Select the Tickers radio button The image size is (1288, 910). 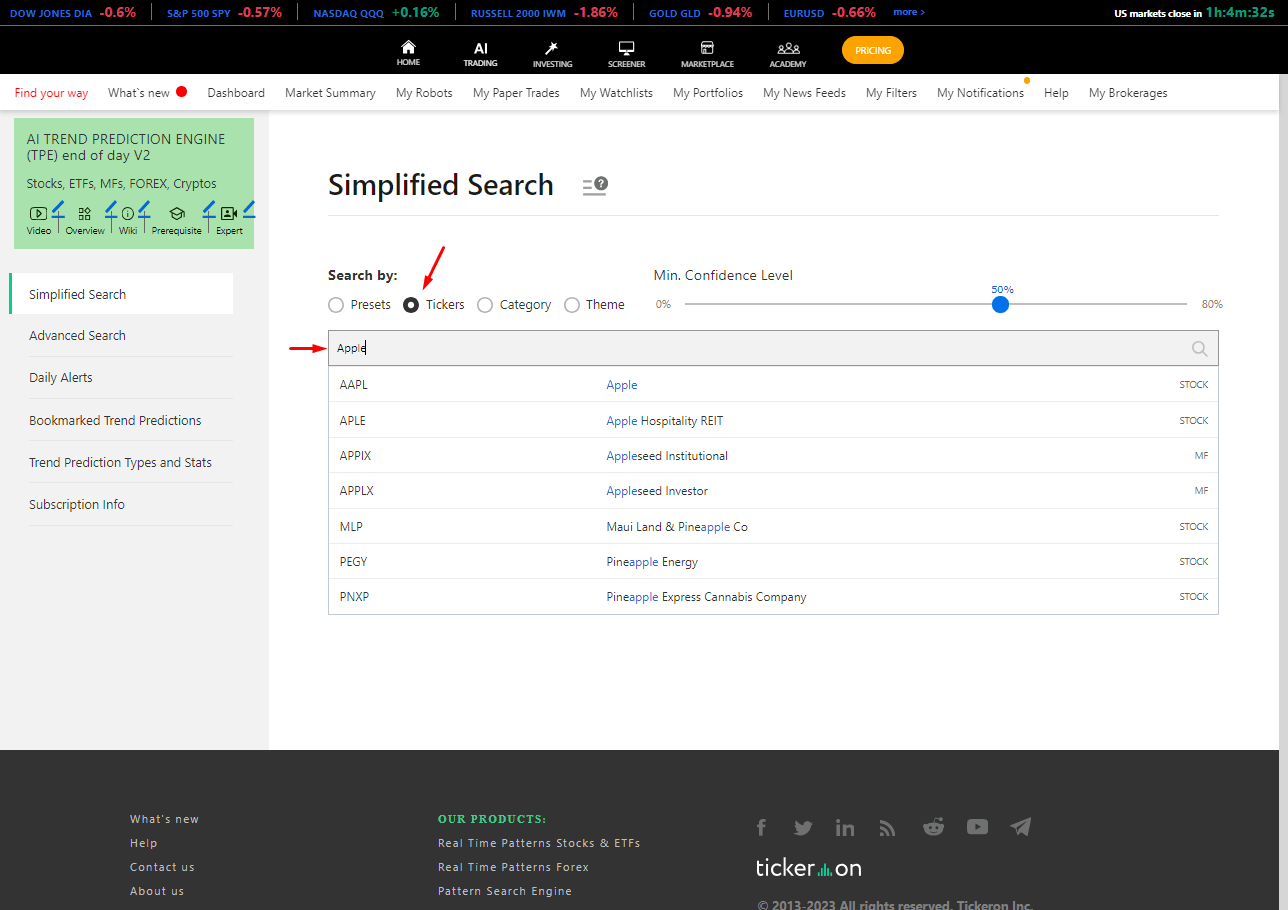411,305
